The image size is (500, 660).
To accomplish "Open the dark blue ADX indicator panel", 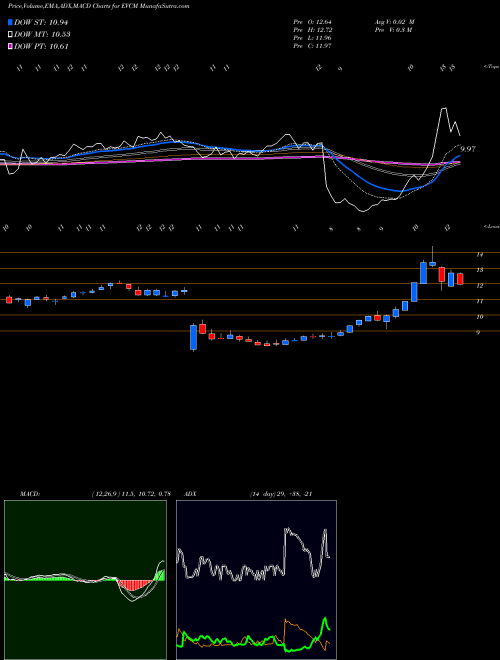I will (x=256, y=580).
